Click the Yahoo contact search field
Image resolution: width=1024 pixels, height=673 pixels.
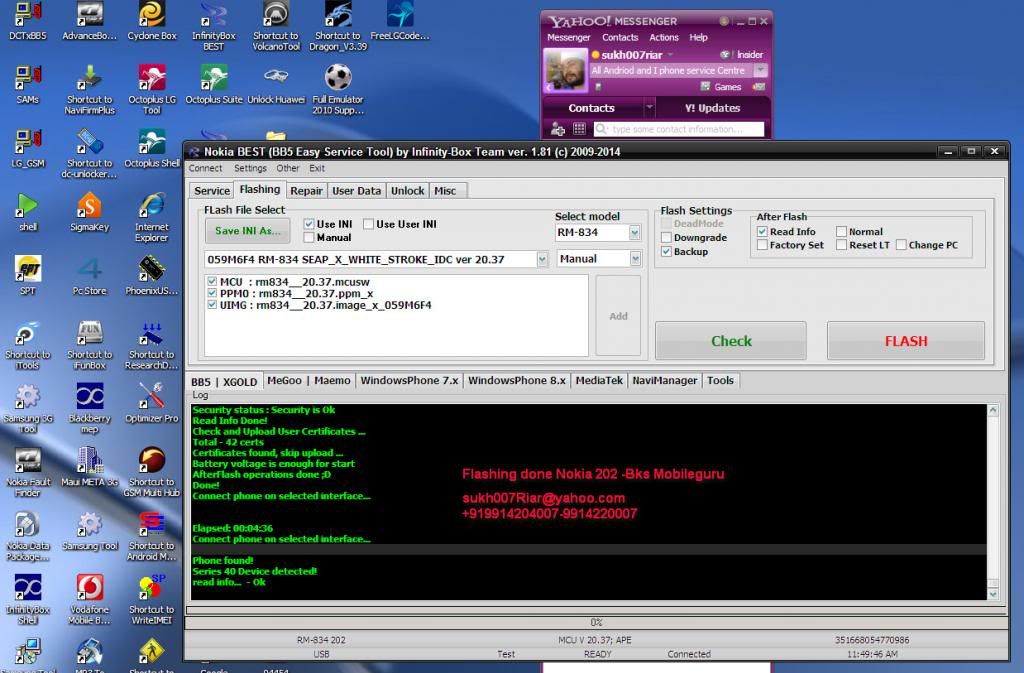point(679,129)
